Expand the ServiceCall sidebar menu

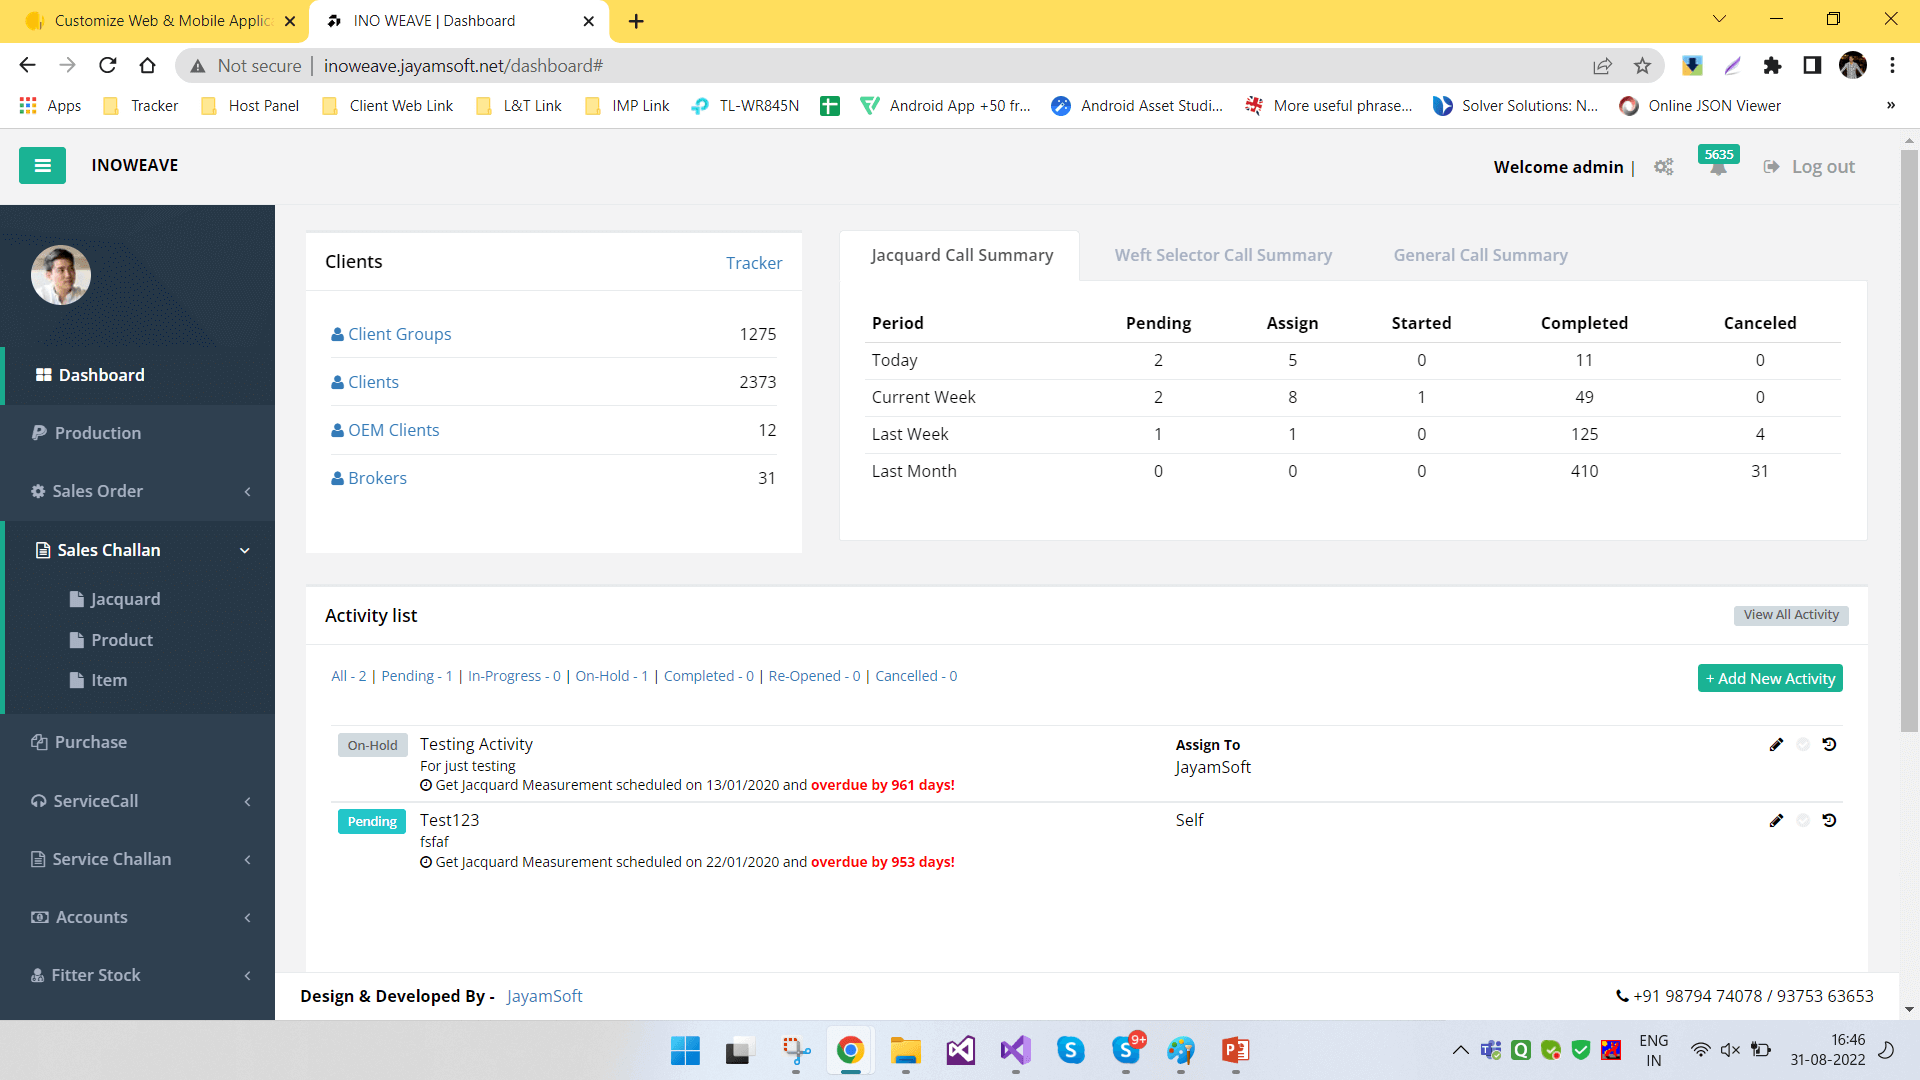(x=138, y=801)
